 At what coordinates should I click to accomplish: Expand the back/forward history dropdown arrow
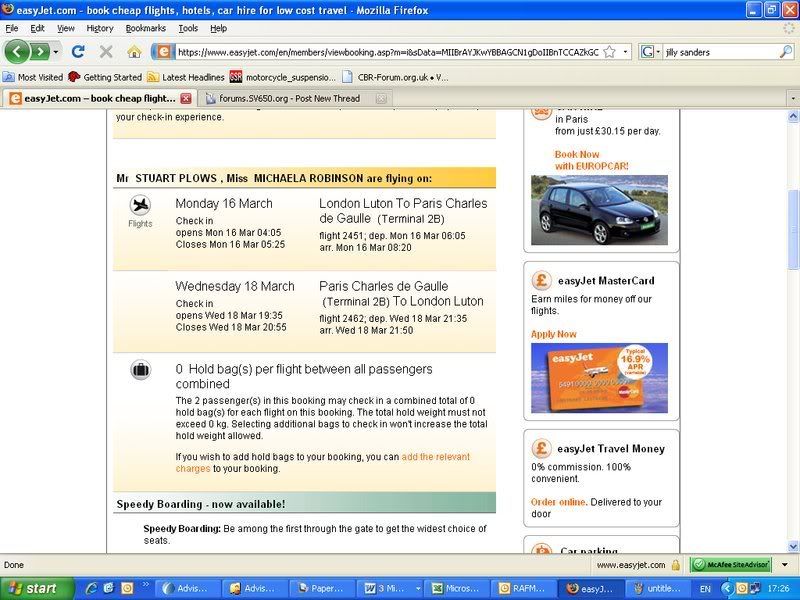pyautogui.click(x=55, y=52)
